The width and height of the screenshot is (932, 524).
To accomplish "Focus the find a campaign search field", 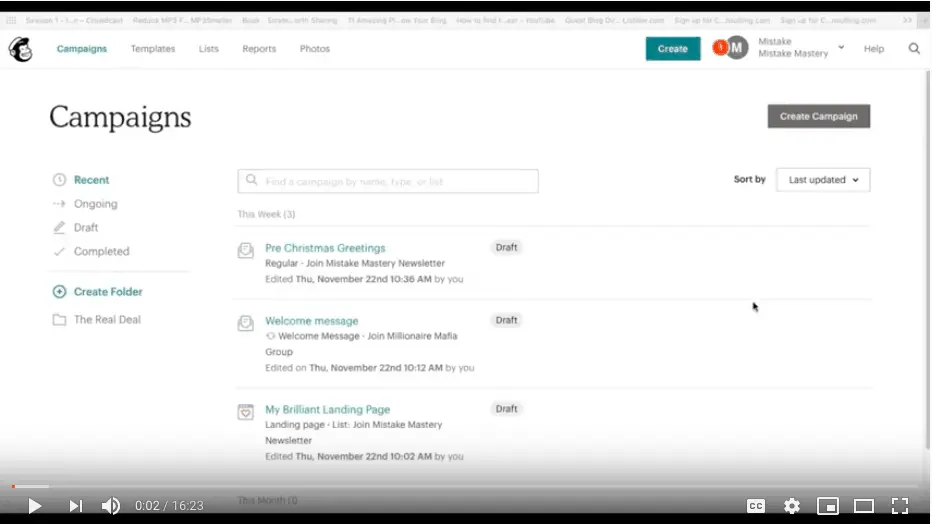I will [388, 181].
